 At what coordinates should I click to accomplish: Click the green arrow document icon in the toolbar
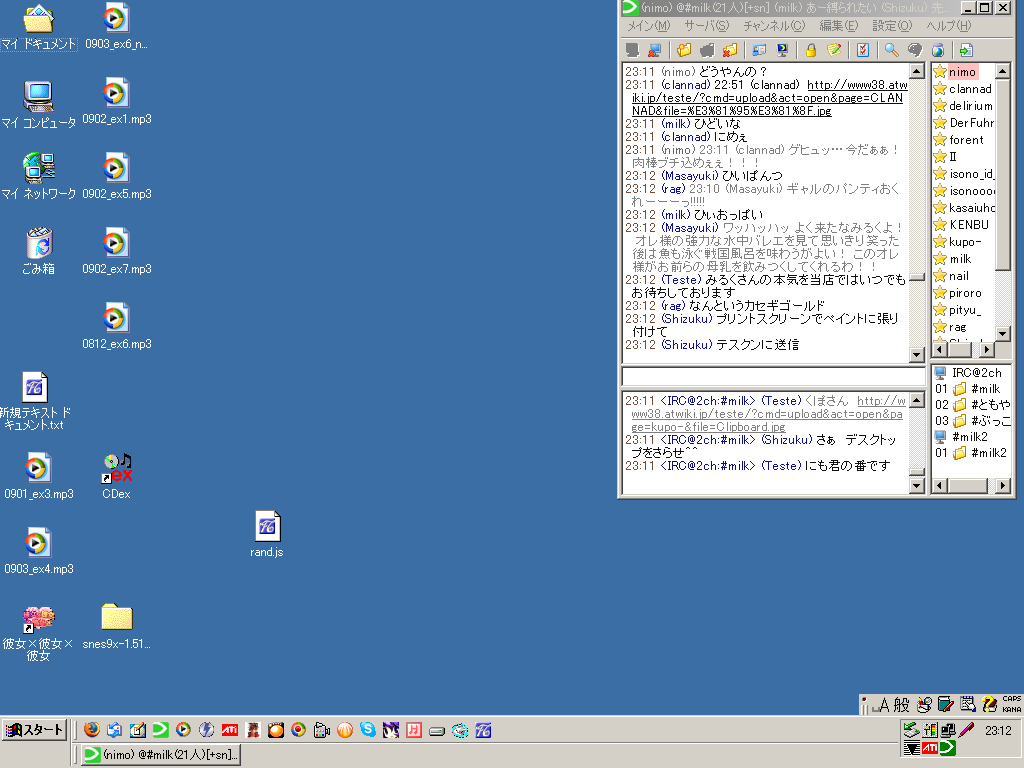pyautogui.click(x=965, y=50)
